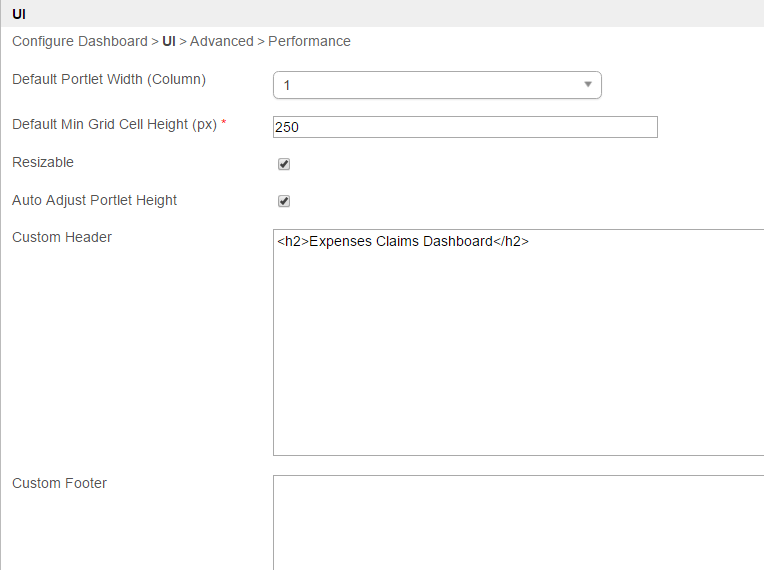
Task: Go to Configure Dashboard breadcrumb step
Action: 79,41
